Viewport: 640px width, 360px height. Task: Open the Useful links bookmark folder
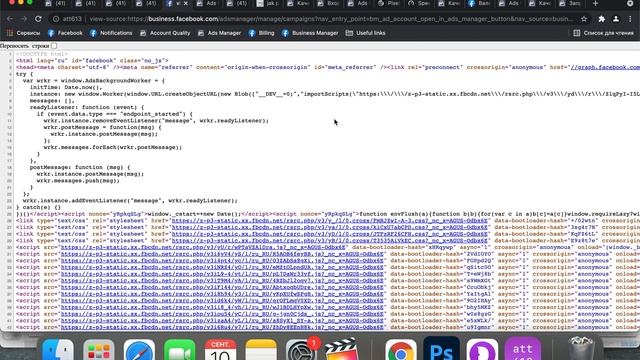(365, 33)
